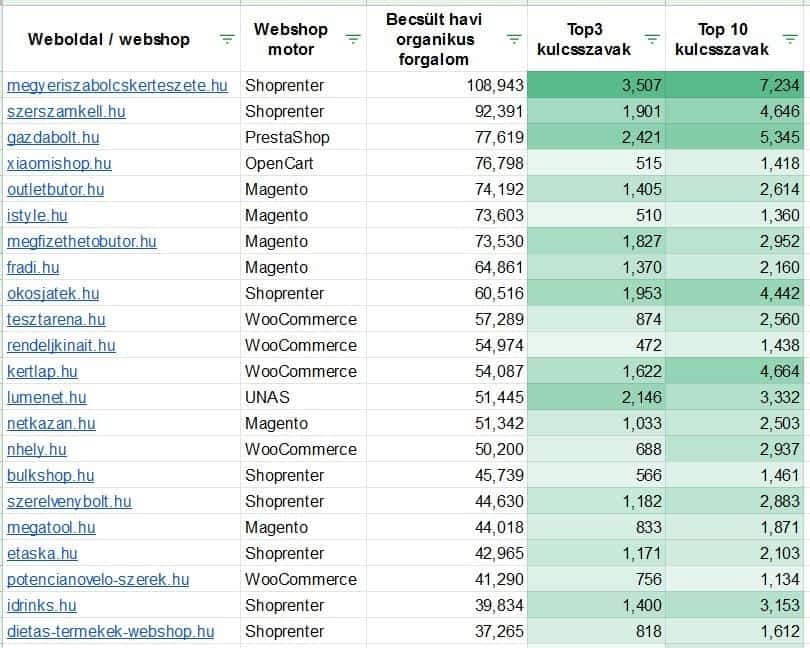The image size is (810, 648).
Task: Click the istyle.hu link
Action: click(37, 216)
